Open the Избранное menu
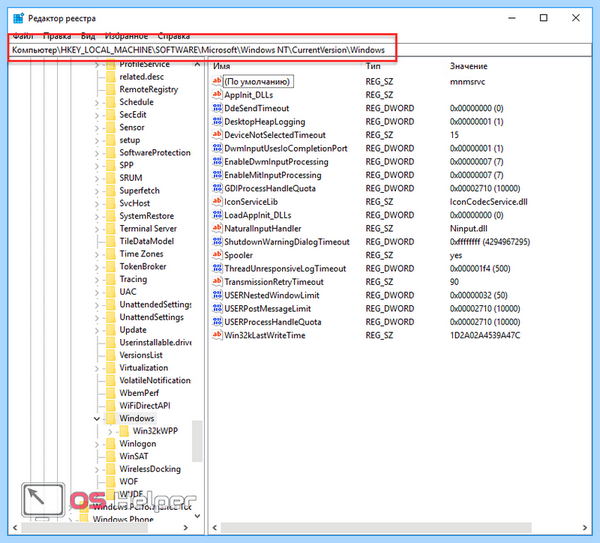 (126, 36)
